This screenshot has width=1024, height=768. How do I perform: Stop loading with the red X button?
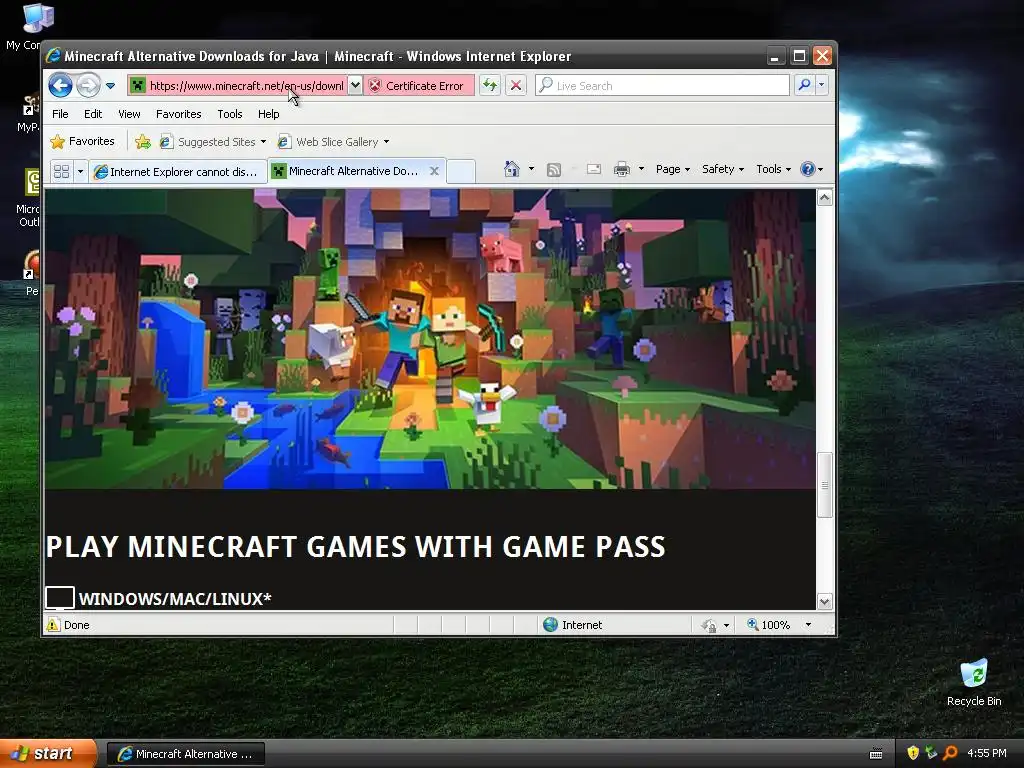click(516, 85)
